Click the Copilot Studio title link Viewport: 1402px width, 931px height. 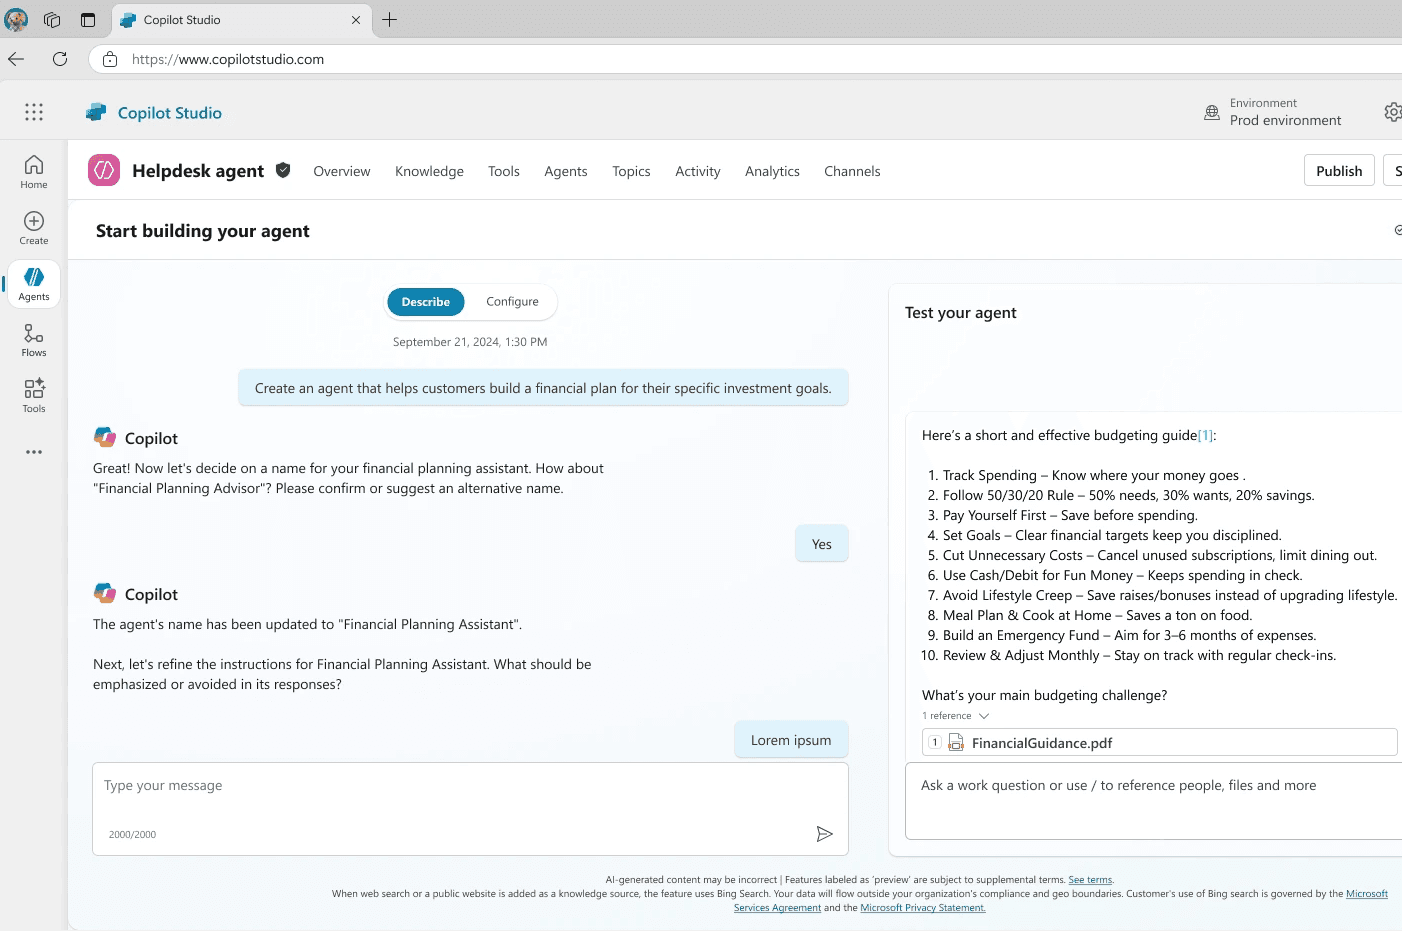[x=170, y=113]
